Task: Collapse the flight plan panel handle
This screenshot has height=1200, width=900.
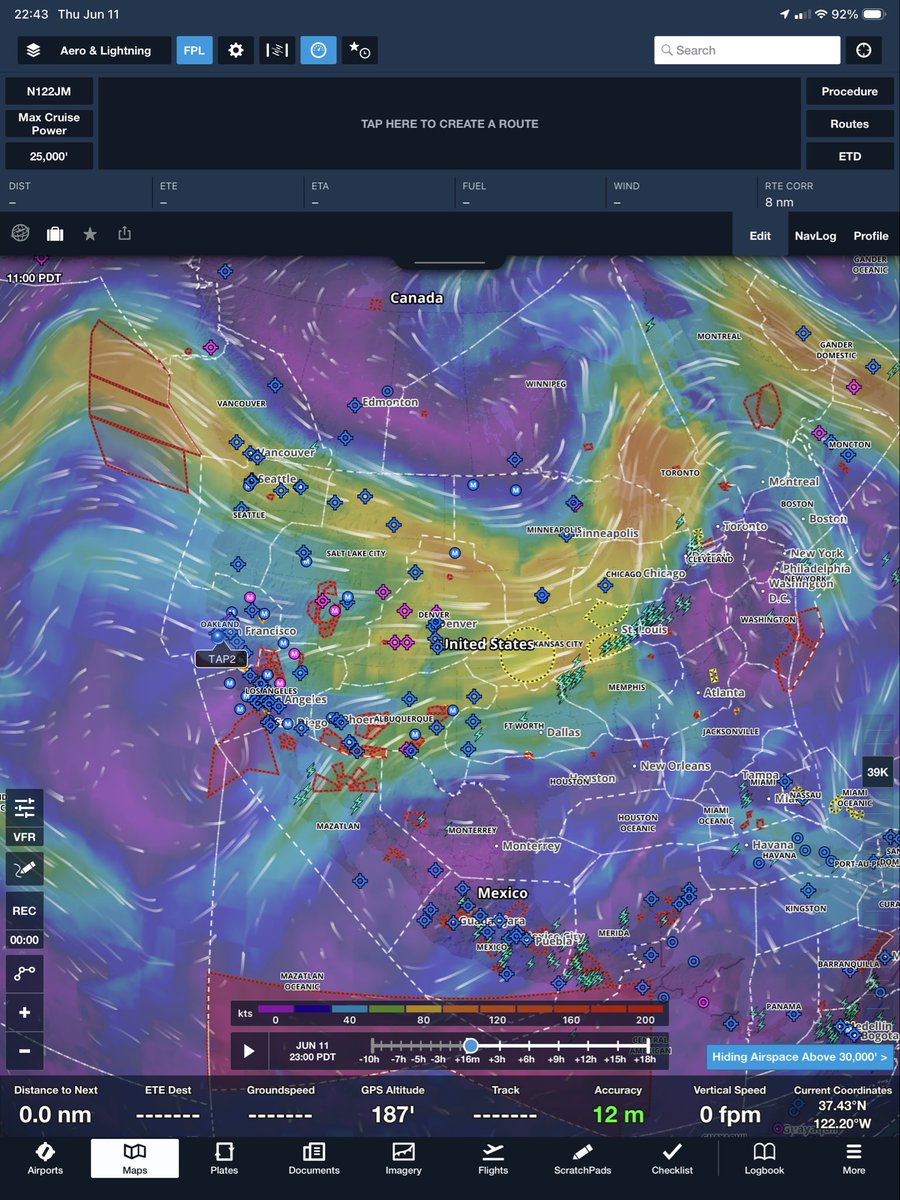Action: tap(450, 263)
